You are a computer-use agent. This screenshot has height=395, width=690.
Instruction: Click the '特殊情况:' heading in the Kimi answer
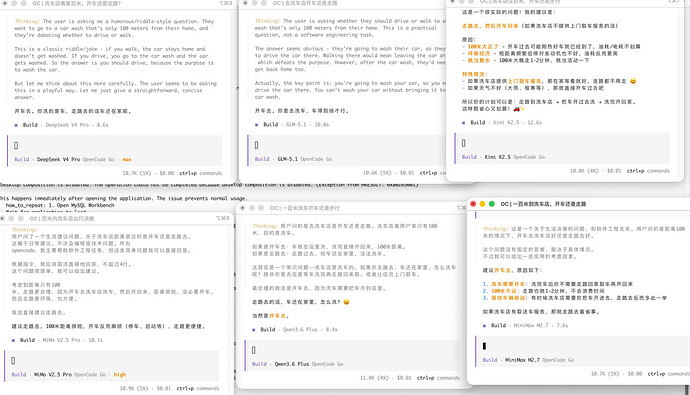click(x=474, y=74)
